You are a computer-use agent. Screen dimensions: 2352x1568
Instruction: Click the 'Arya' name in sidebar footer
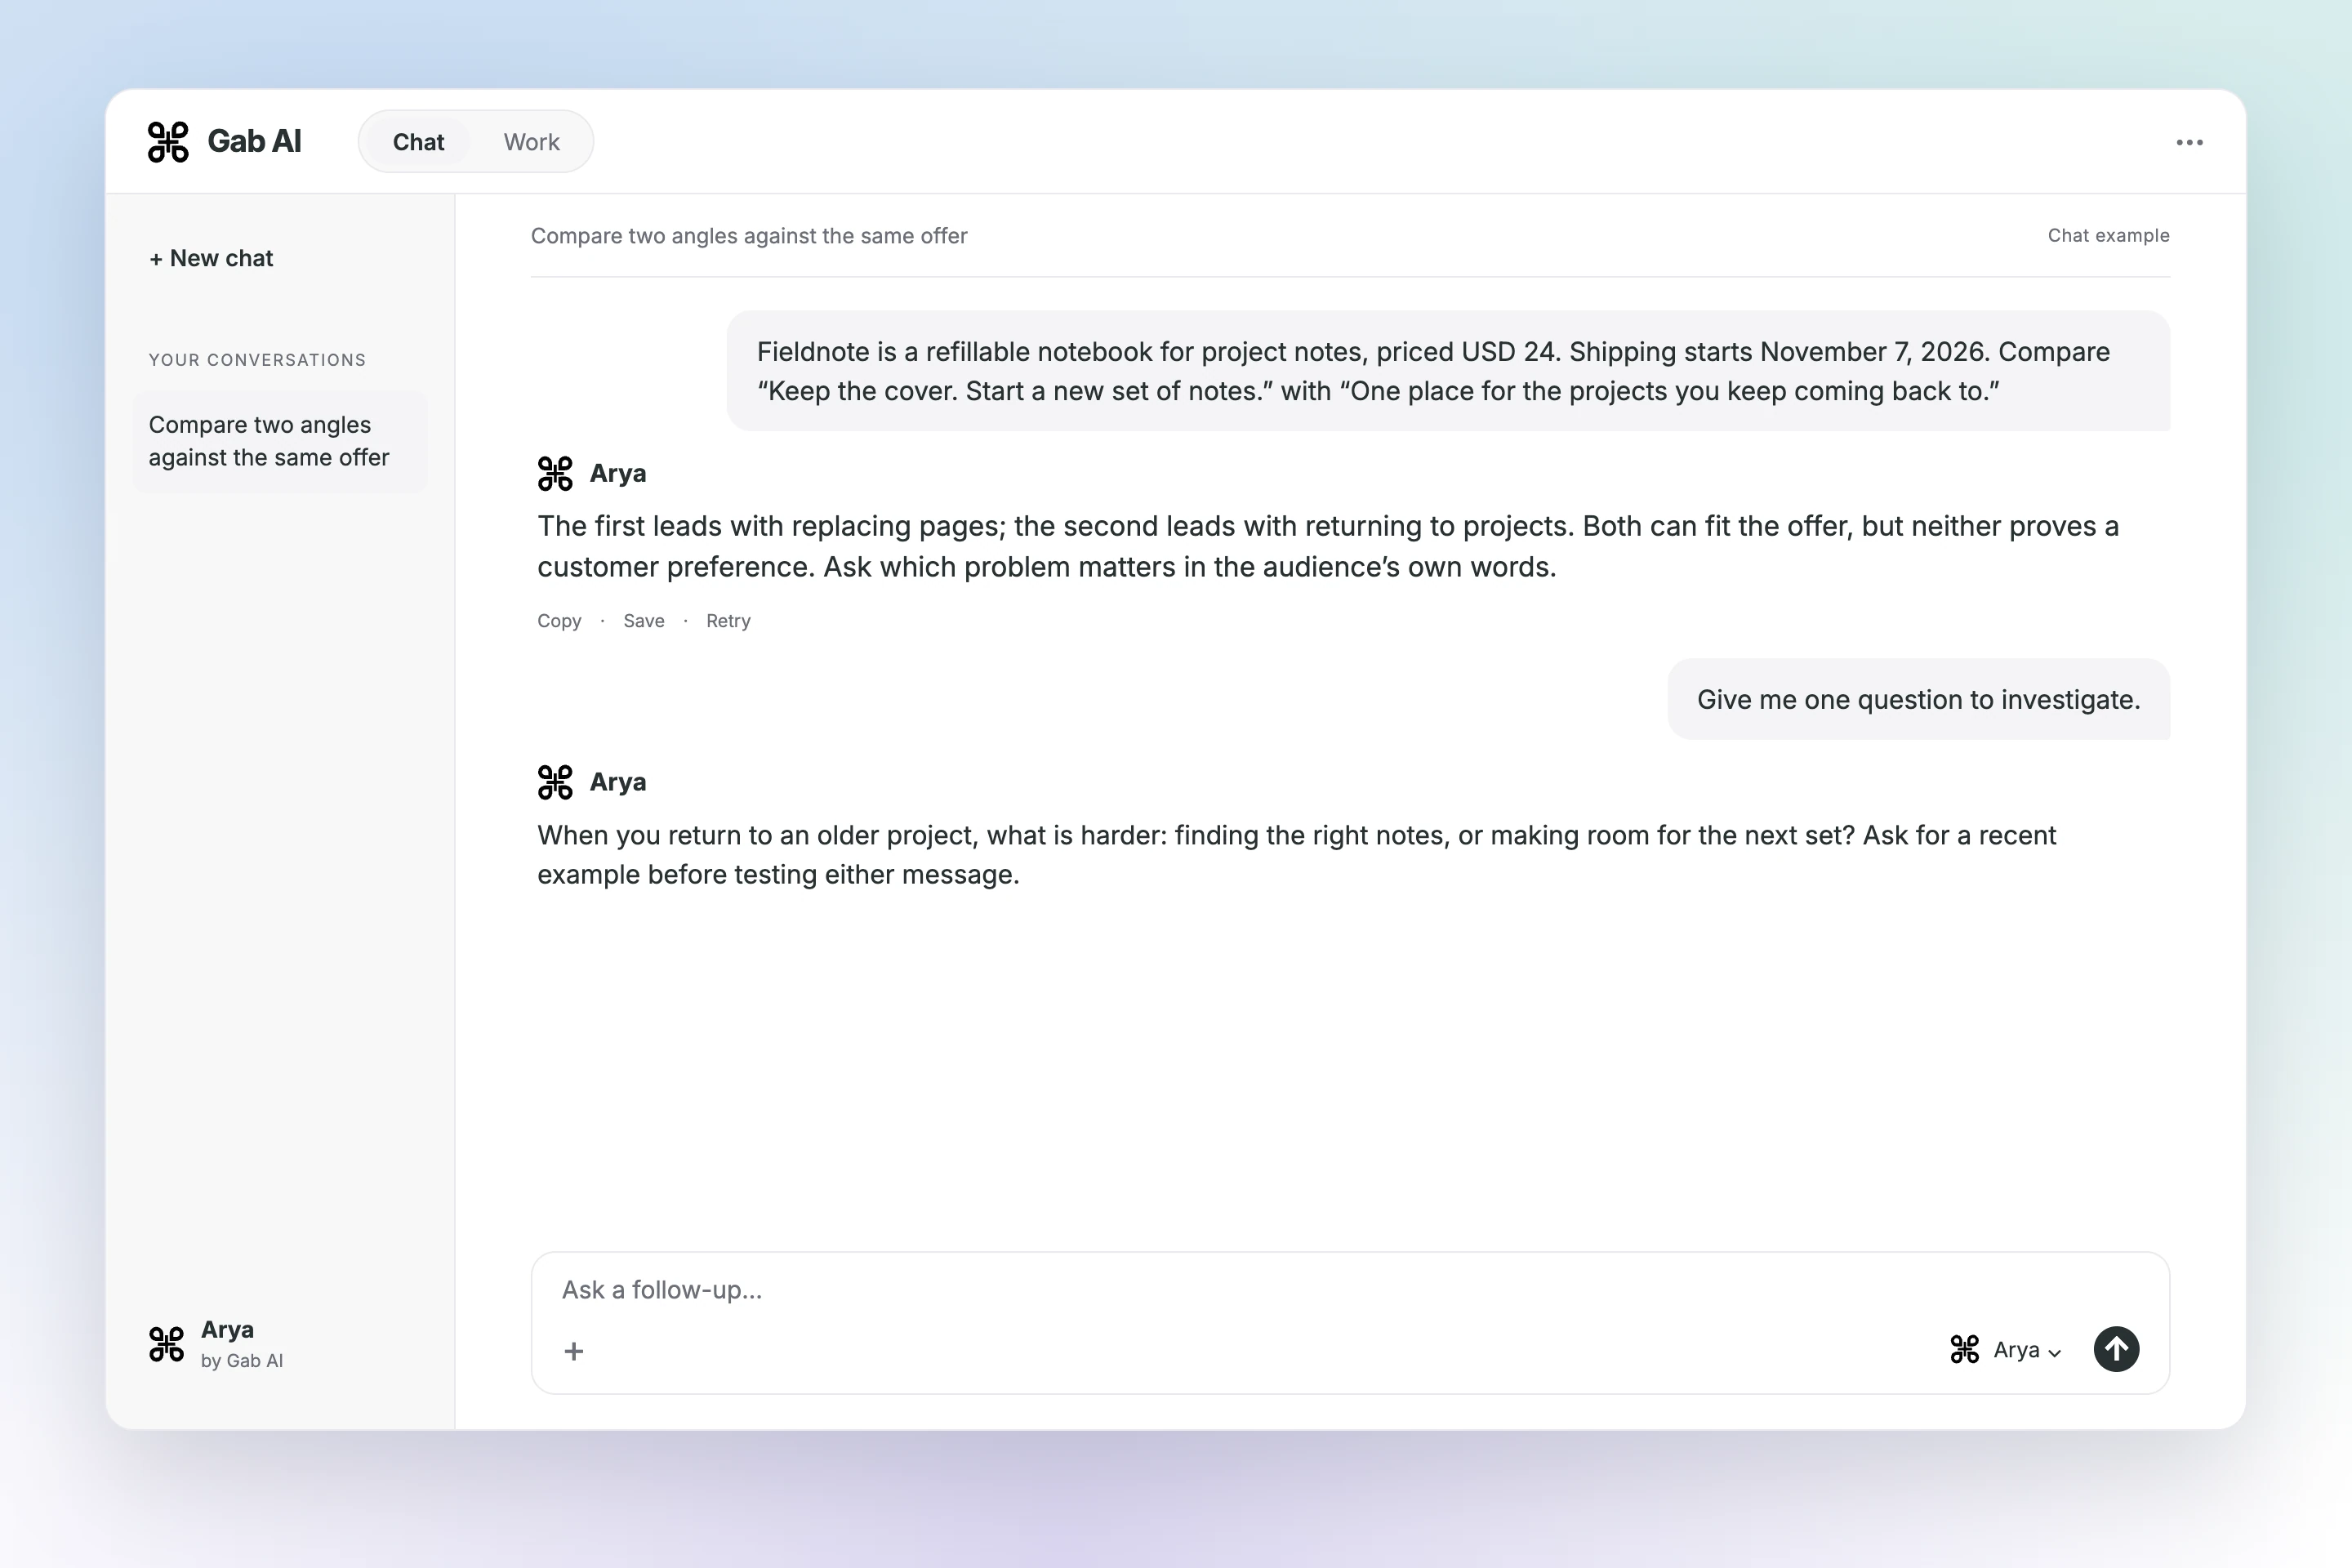coord(227,1330)
